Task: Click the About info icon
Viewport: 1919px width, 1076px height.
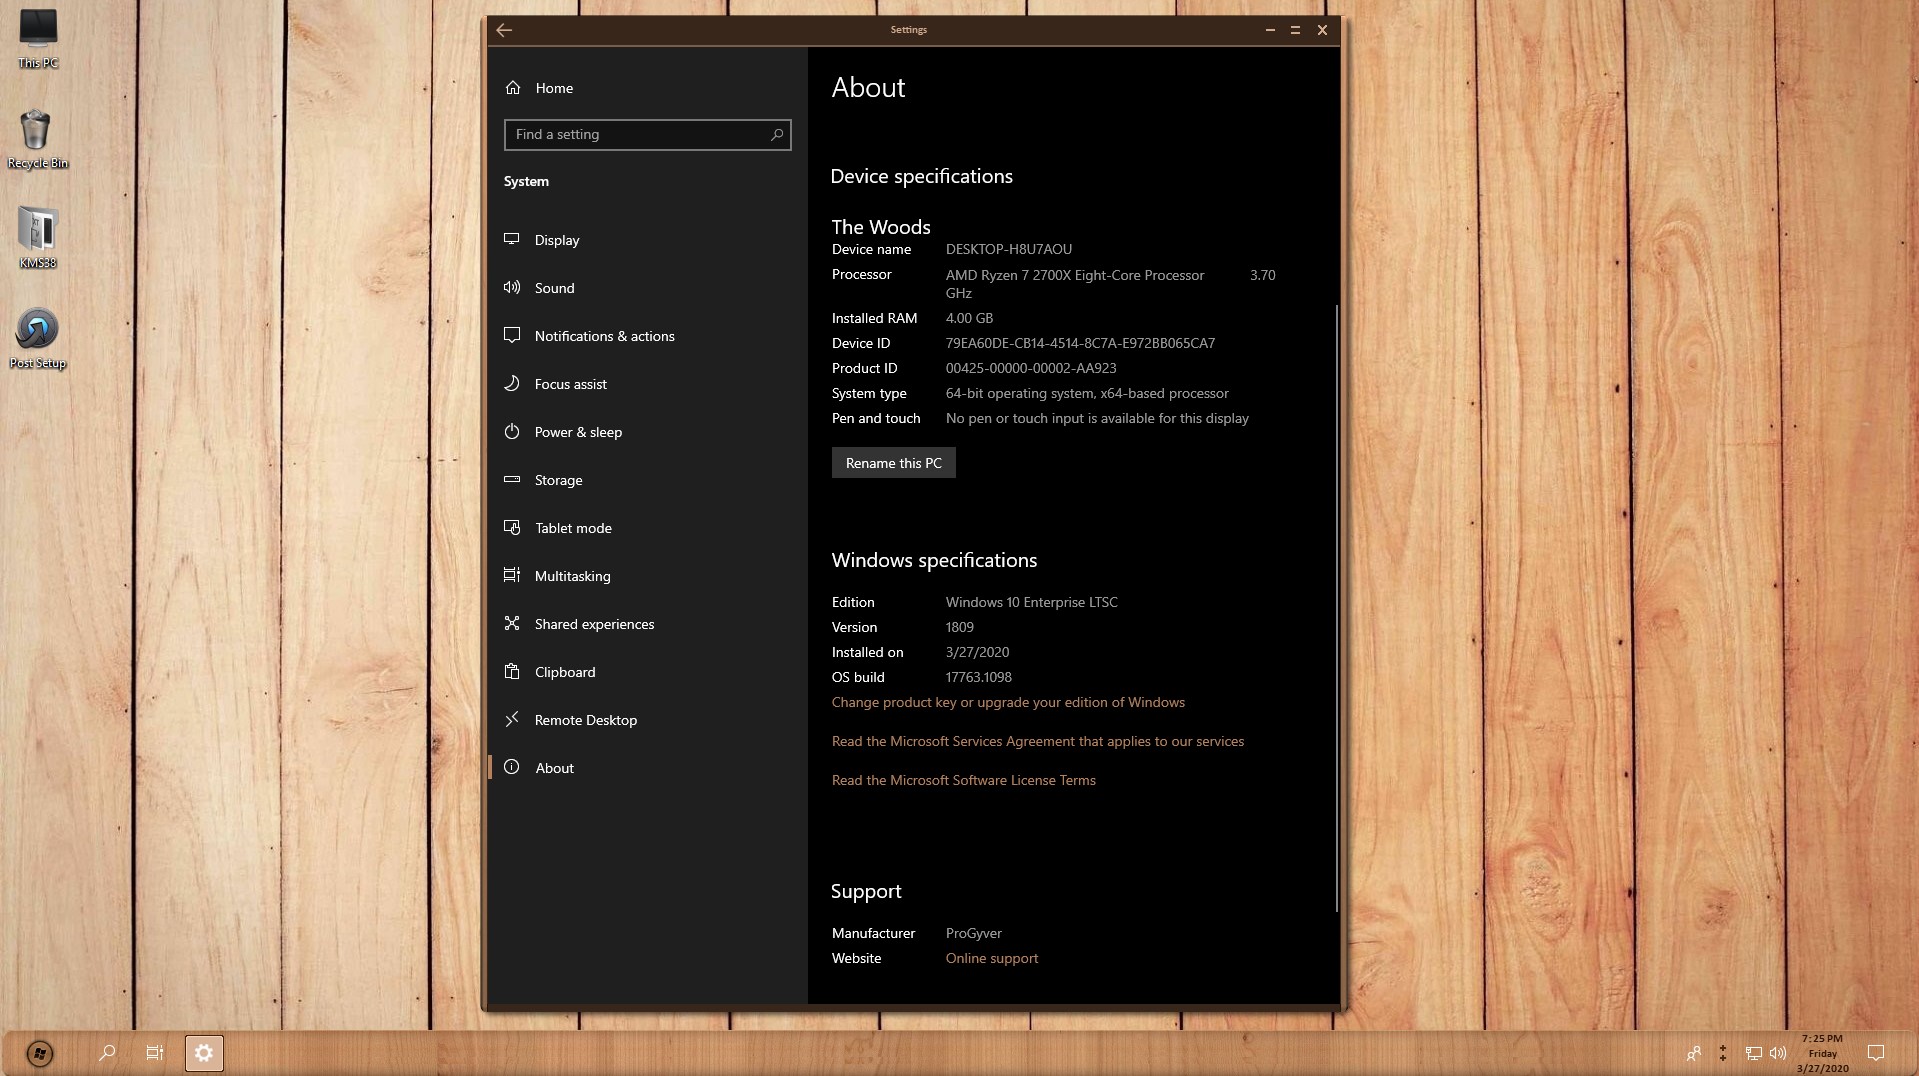Action: click(x=512, y=767)
